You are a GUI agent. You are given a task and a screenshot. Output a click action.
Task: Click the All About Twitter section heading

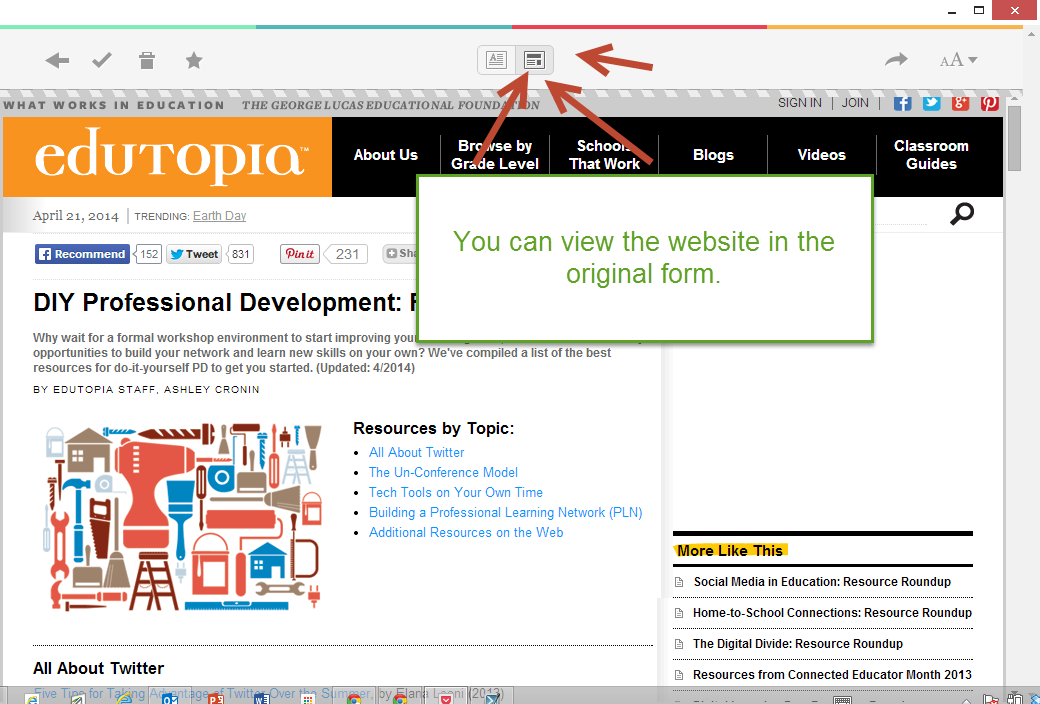point(98,668)
